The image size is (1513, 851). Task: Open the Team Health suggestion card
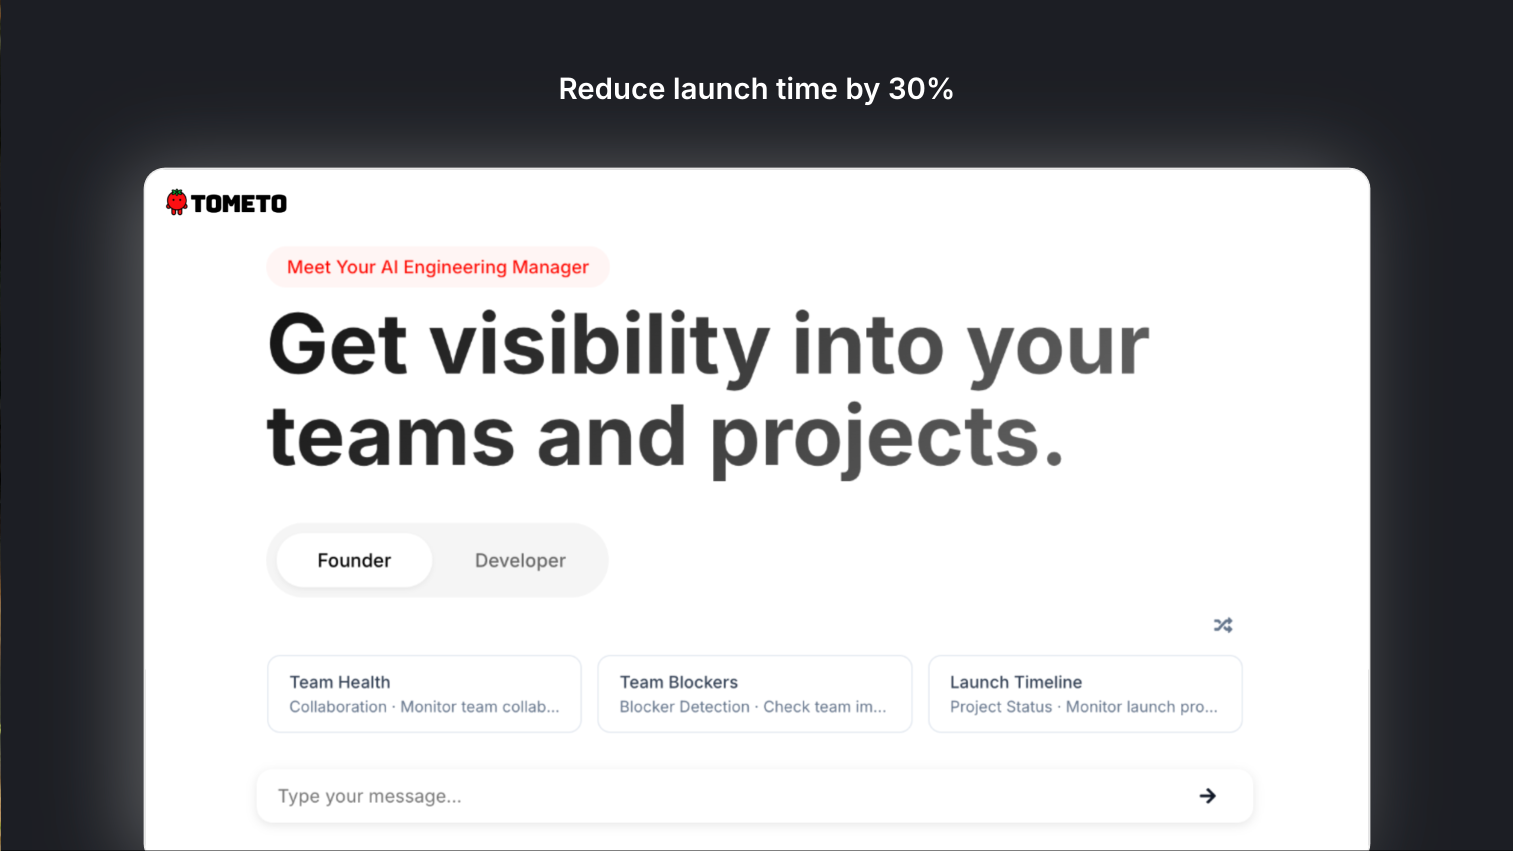424,694
